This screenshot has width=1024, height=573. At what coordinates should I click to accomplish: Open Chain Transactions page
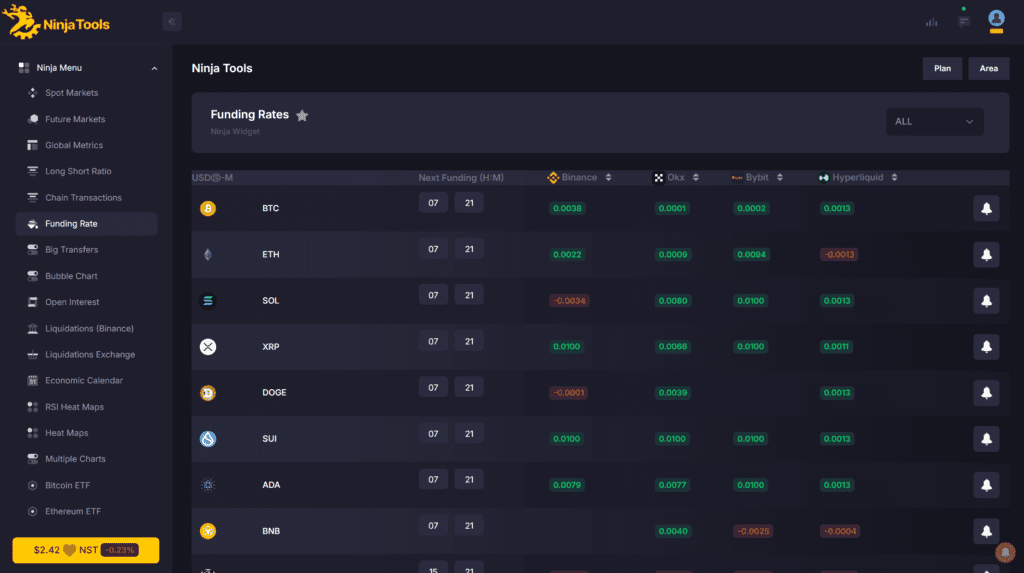pyautogui.click(x=83, y=197)
